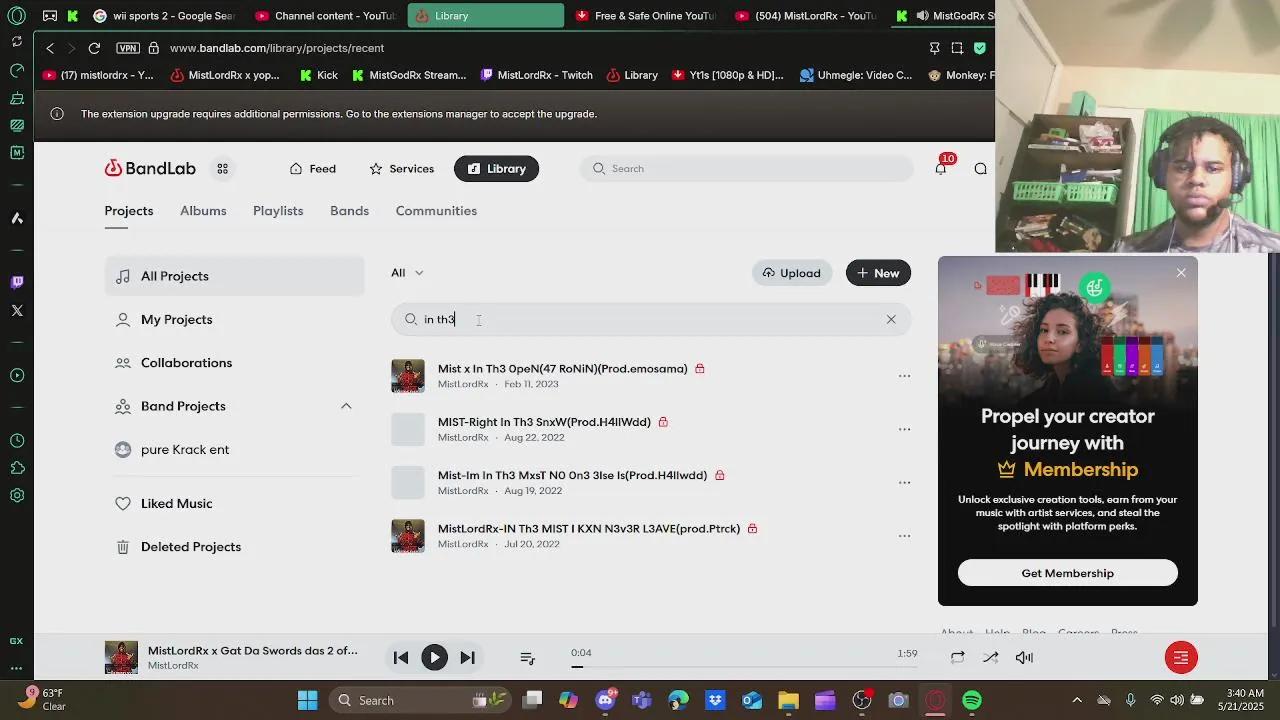Open the Windows Start menu
1280x720 pixels.
[x=307, y=700]
